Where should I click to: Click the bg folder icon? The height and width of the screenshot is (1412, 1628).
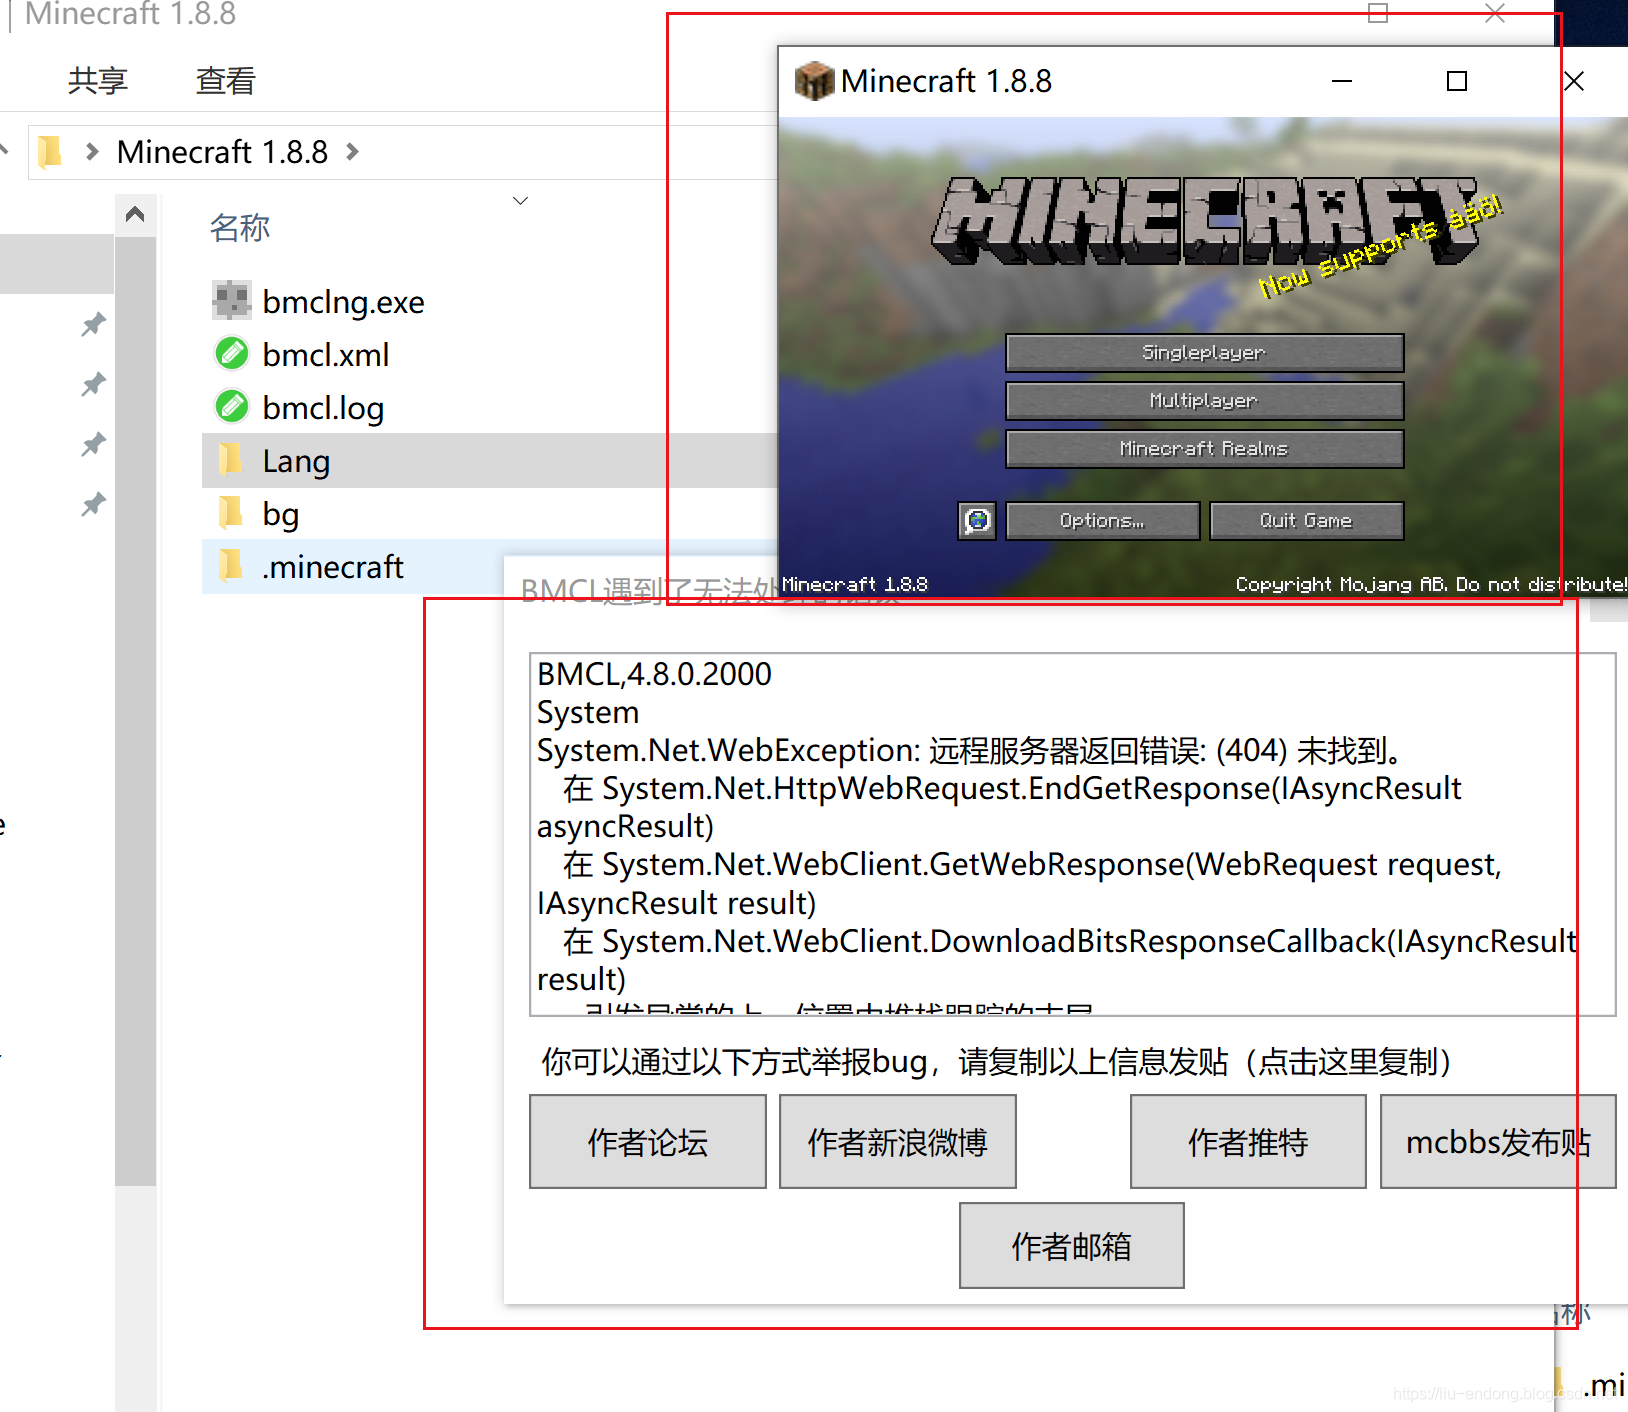(x=231, y=512)
